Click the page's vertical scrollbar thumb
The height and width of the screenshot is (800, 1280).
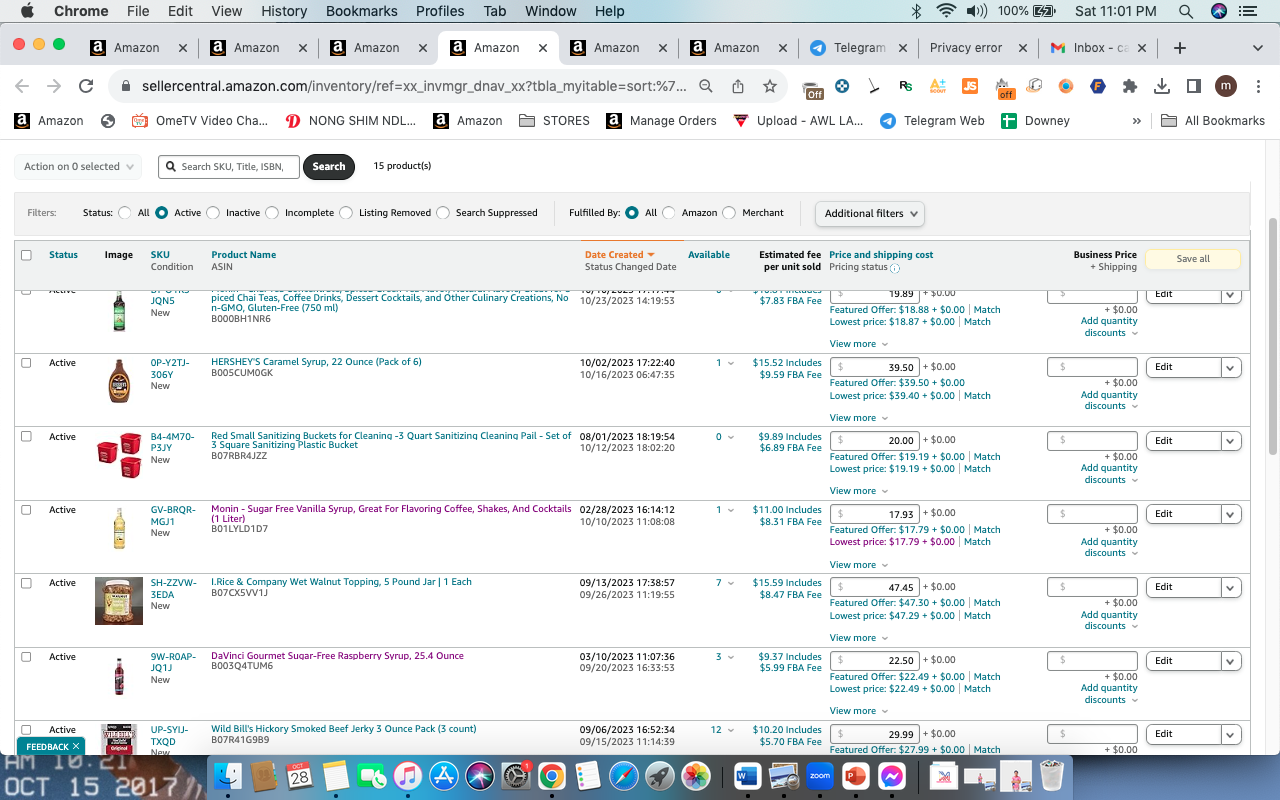coord(1272,335)
